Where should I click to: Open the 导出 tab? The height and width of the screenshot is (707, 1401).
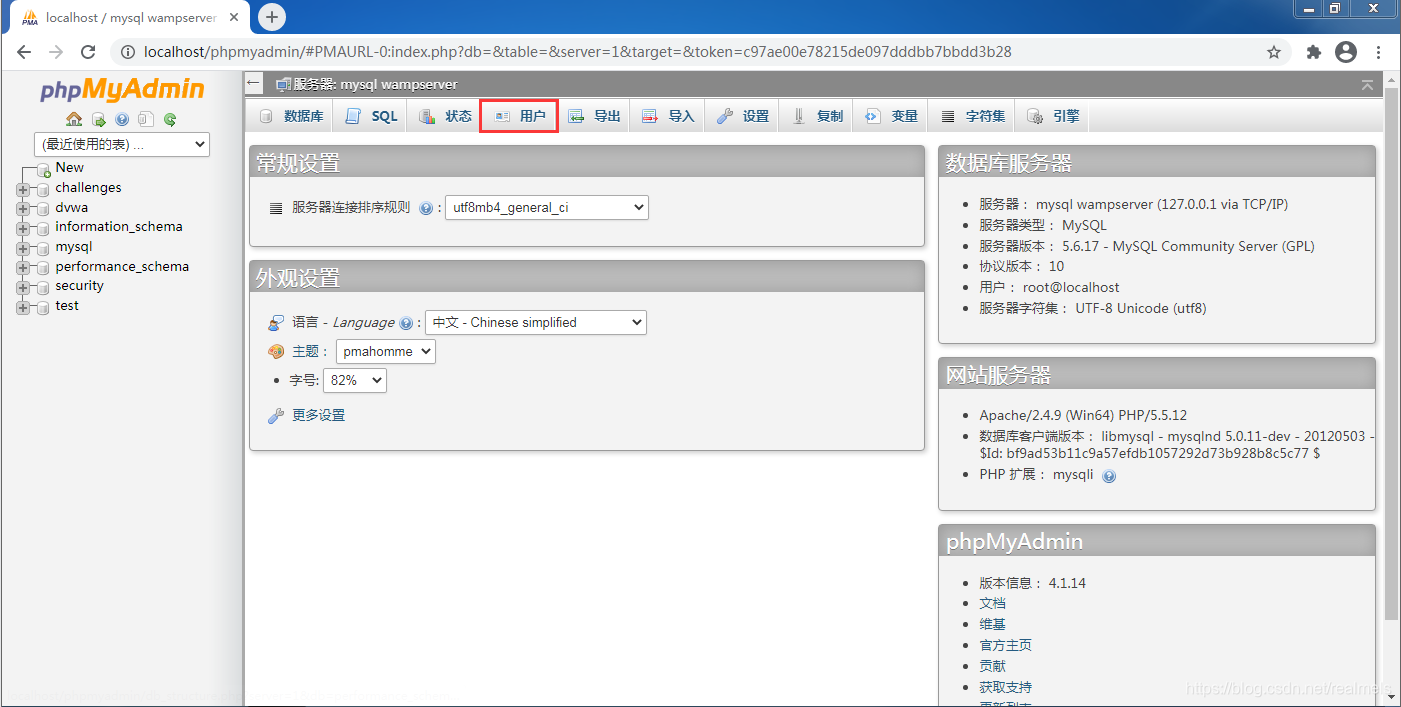[x=594, y=116]
